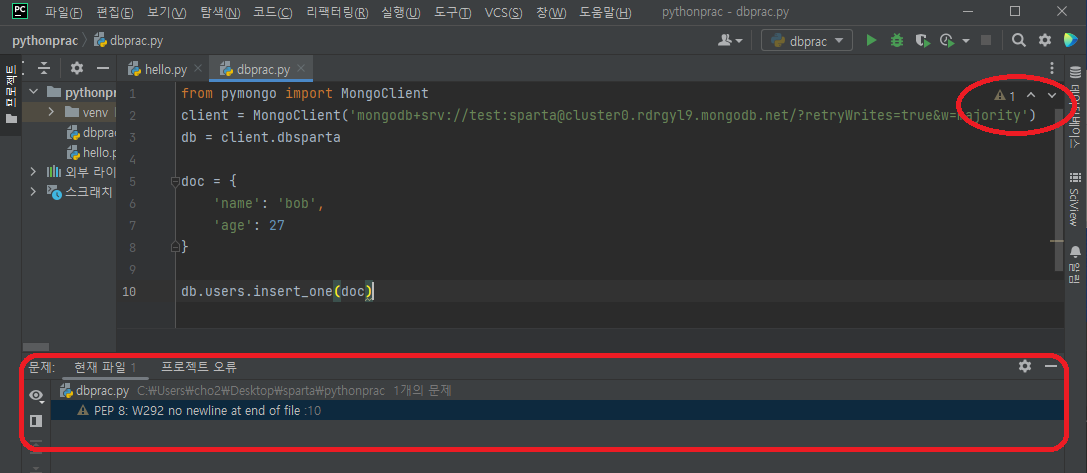Image resolution: width=1087 pixels, height=473 pixels.
Task: Open problems panel settings gear
Action: tap(1025, 366)
